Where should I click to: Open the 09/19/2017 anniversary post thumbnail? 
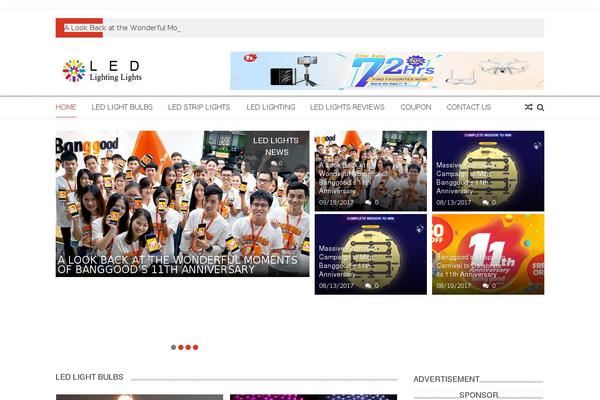click(x=371, y=171)
